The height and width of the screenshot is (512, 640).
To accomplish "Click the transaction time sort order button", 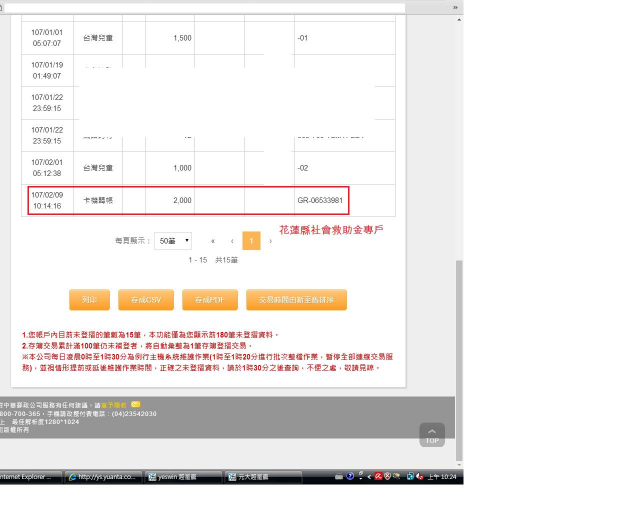I will click(x=296, y=299).
